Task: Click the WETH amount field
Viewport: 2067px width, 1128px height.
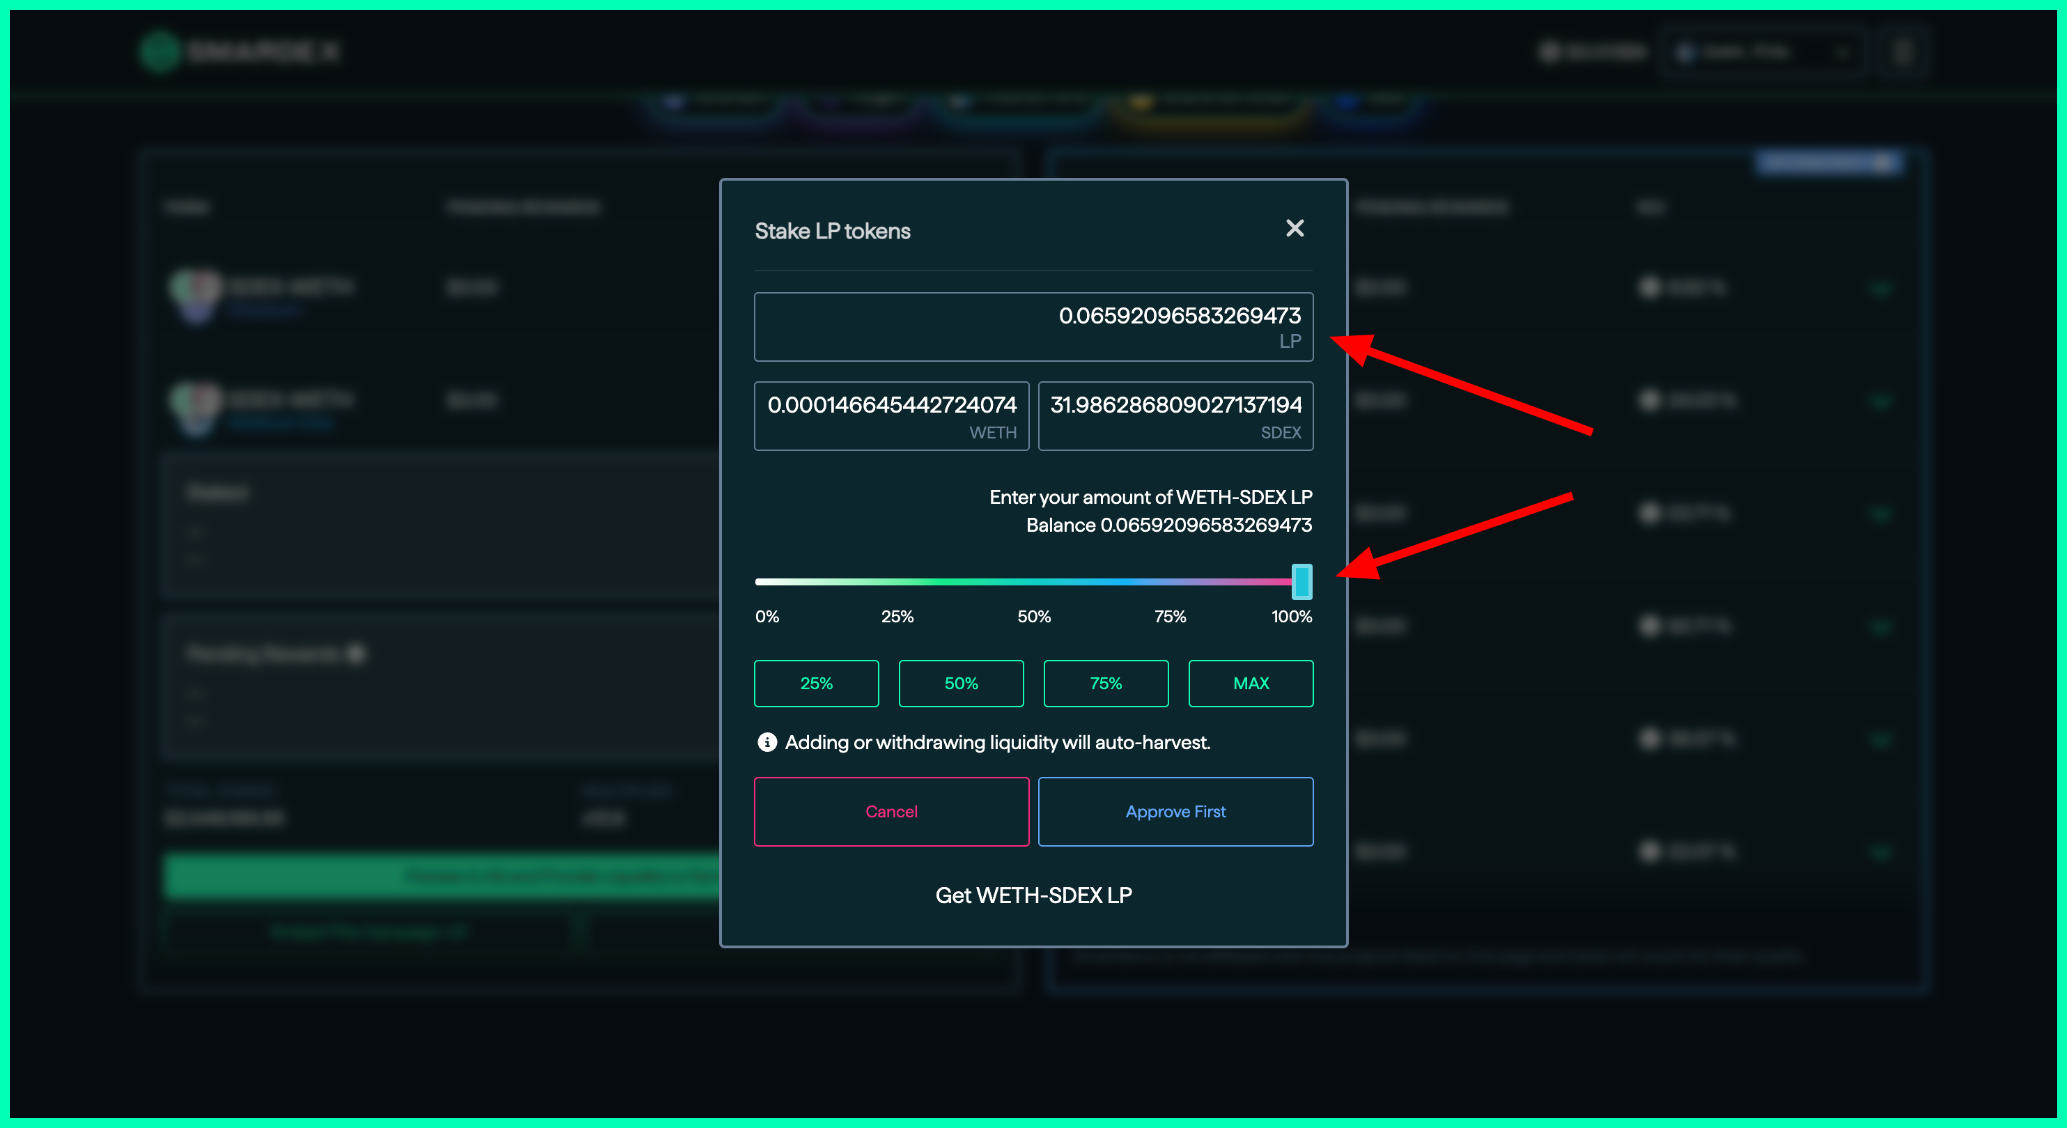Action: click(x=891, y=415)
